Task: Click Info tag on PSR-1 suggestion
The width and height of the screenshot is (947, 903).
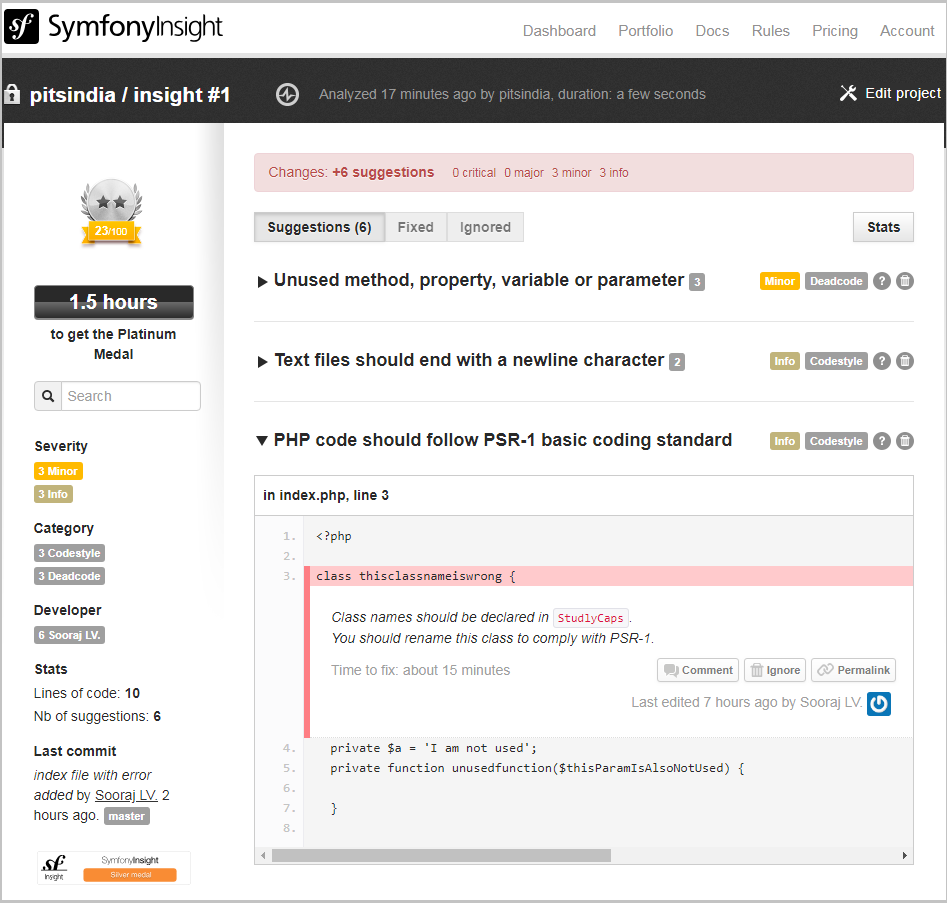Action: point(785,441)
